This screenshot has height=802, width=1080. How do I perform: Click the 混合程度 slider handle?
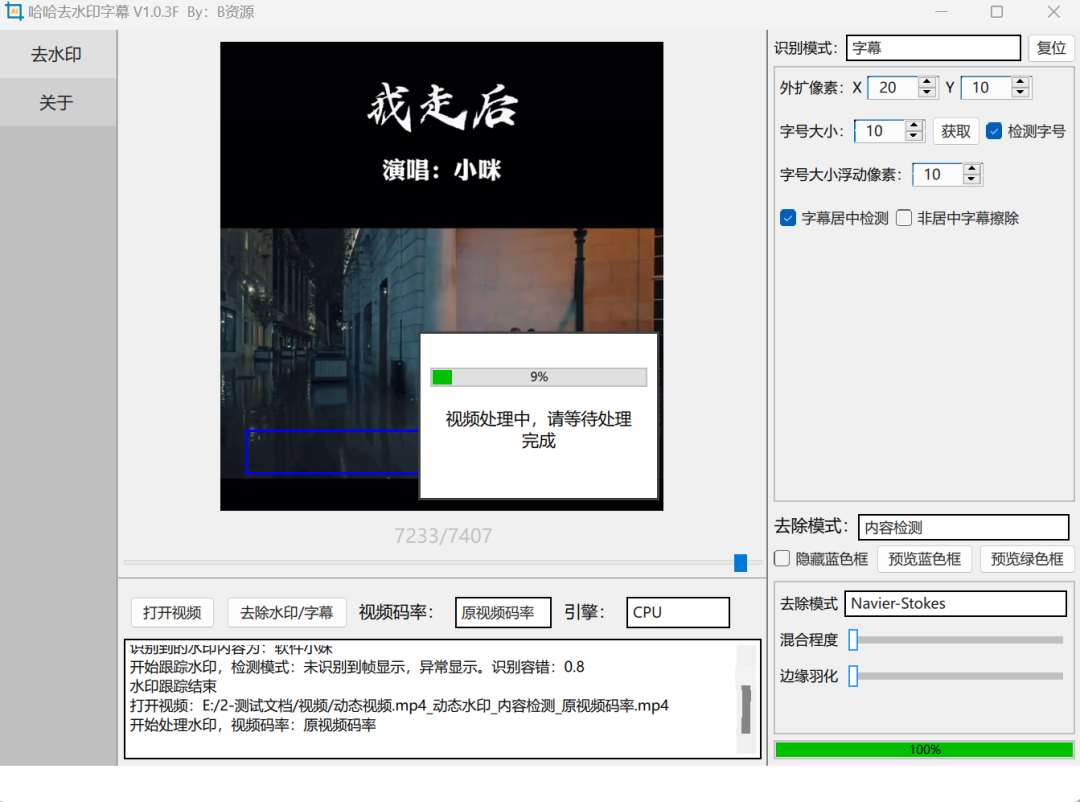851,640
